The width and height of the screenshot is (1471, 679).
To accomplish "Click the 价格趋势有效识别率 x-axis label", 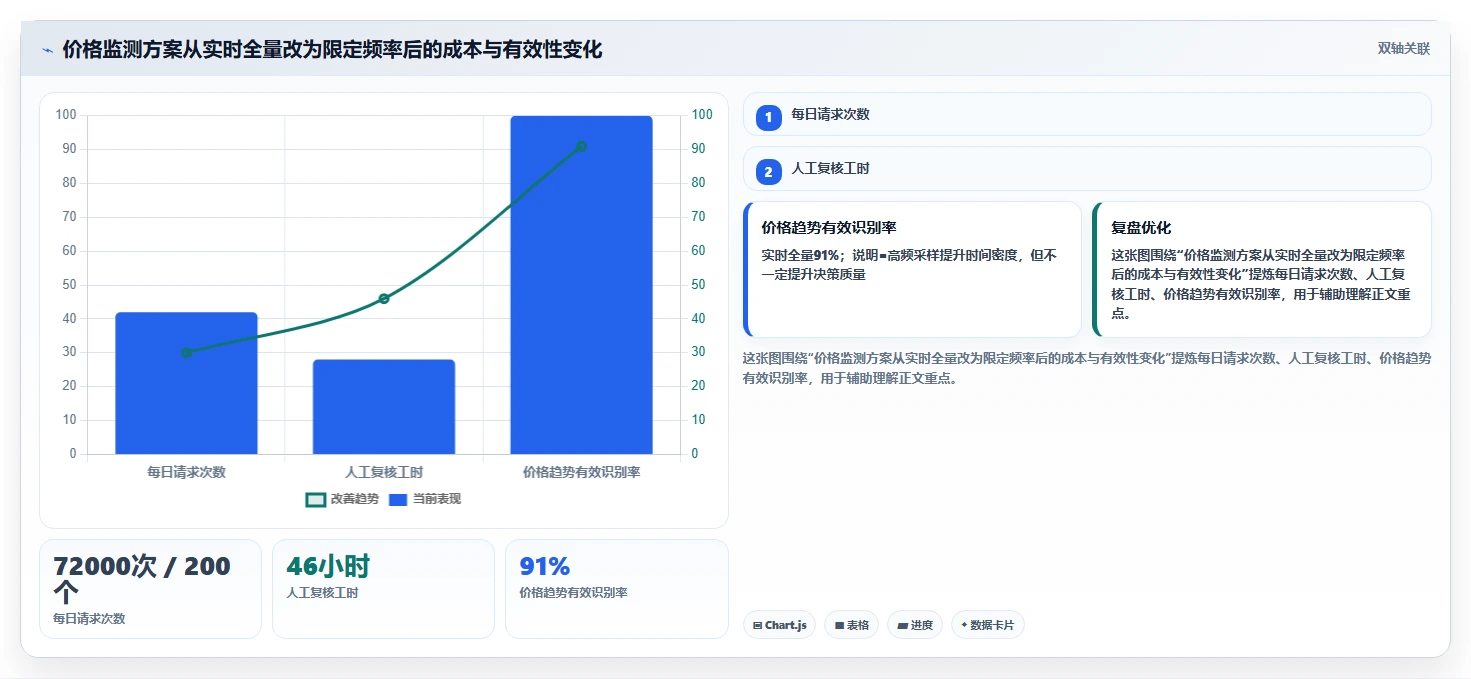I will click(x=581, y=472).
